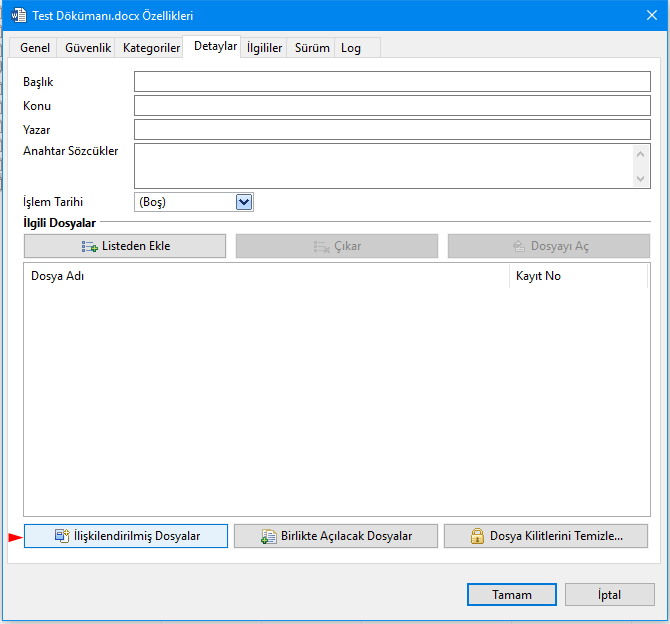
Task: Open İlişkilendirilmiş Dosyalar
Action: point(126,536)
